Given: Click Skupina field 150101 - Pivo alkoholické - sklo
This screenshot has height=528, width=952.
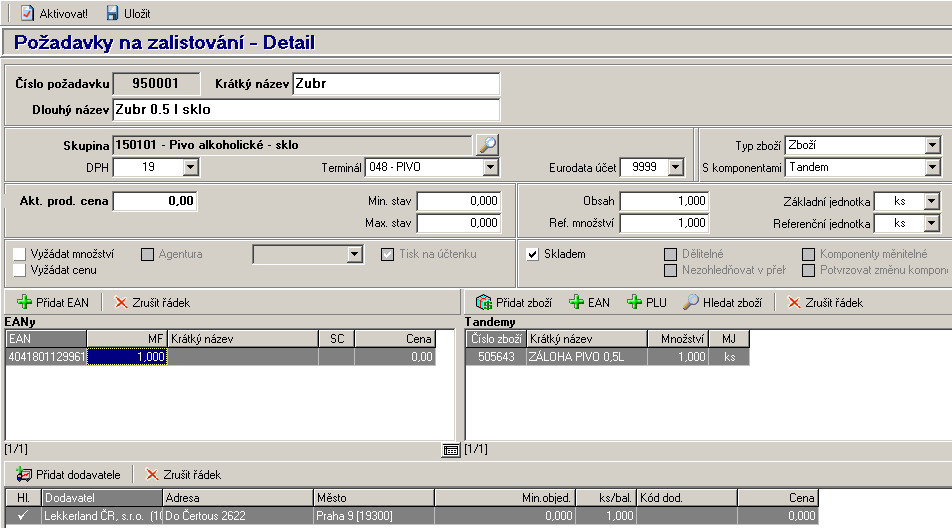Looking at the screenshot, I should [x=292, y=145].
